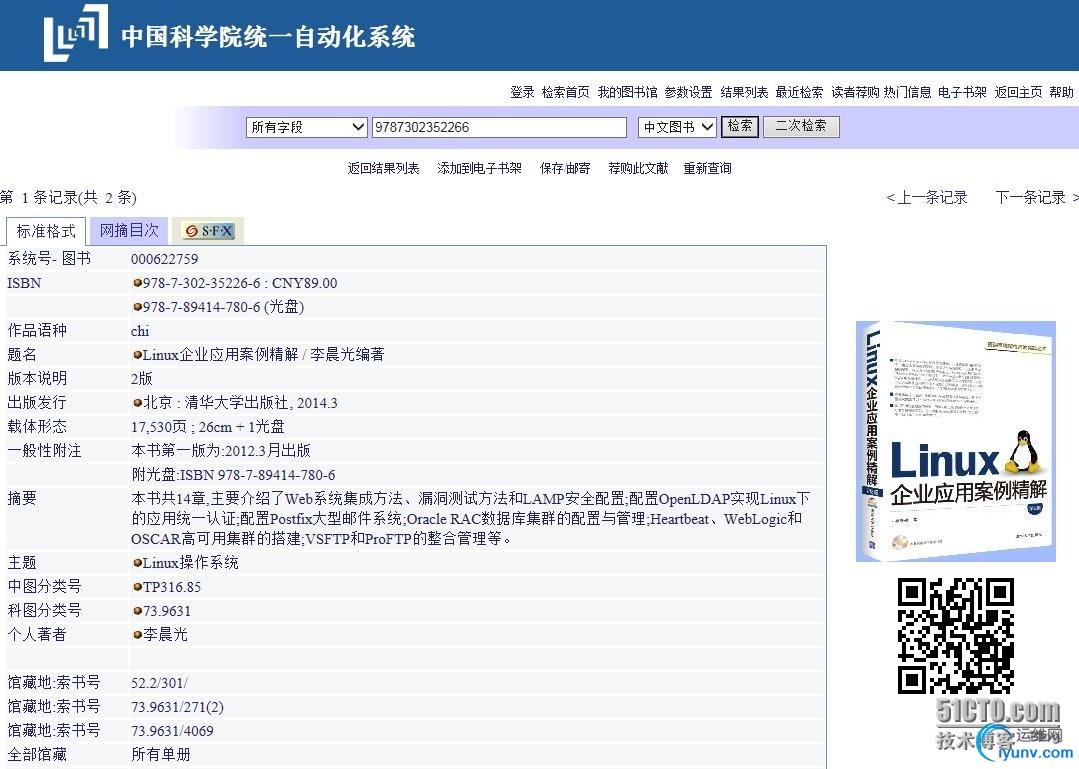The width and height of the screenshot is (1079, 769).
Task: Click bullet icon beside title Linux企业应用案例精解
Action: click(138, 355)
